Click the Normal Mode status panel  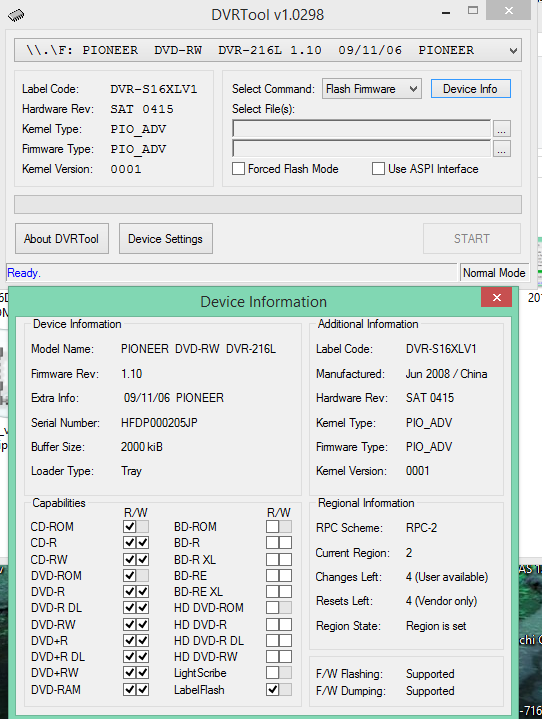coord(494,273)
